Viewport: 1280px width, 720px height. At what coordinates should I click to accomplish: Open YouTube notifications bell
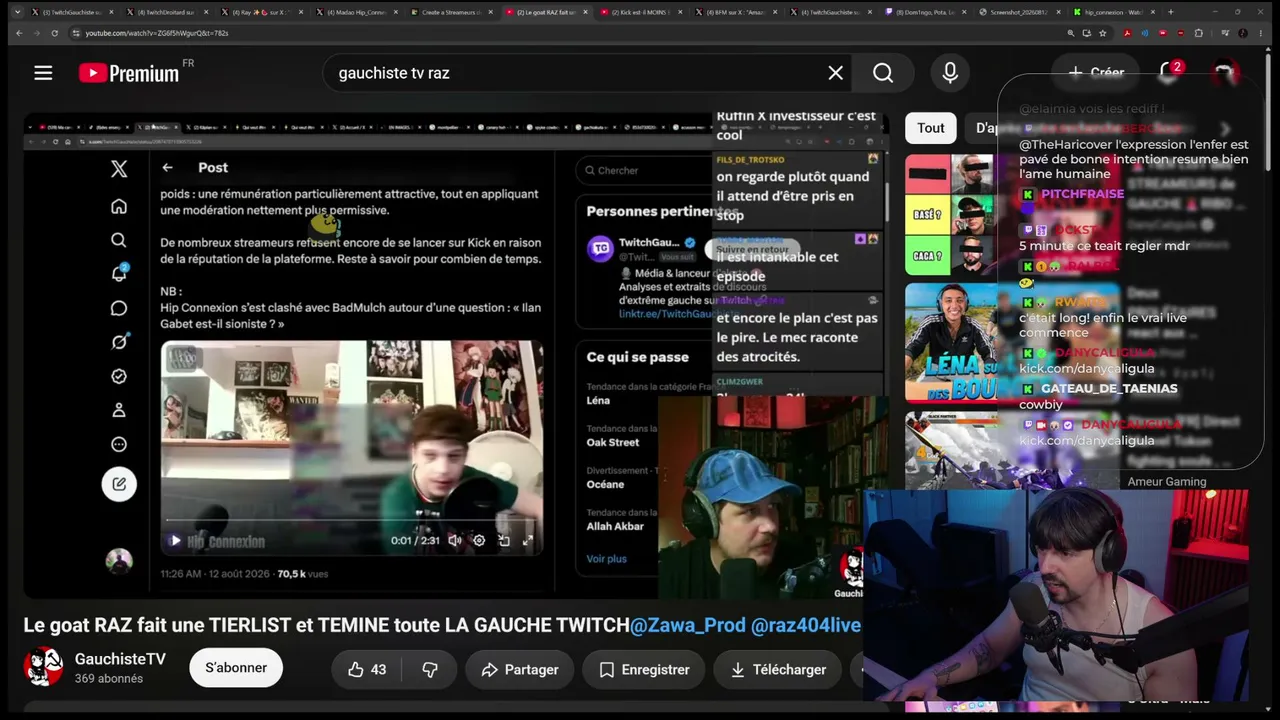1169,72
